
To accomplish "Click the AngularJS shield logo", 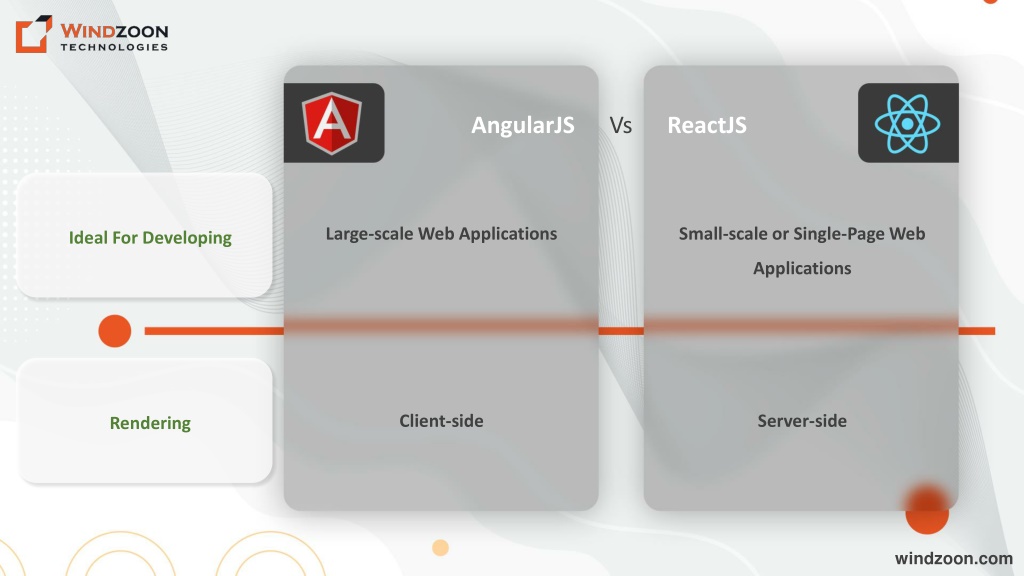I will point(332,123).
